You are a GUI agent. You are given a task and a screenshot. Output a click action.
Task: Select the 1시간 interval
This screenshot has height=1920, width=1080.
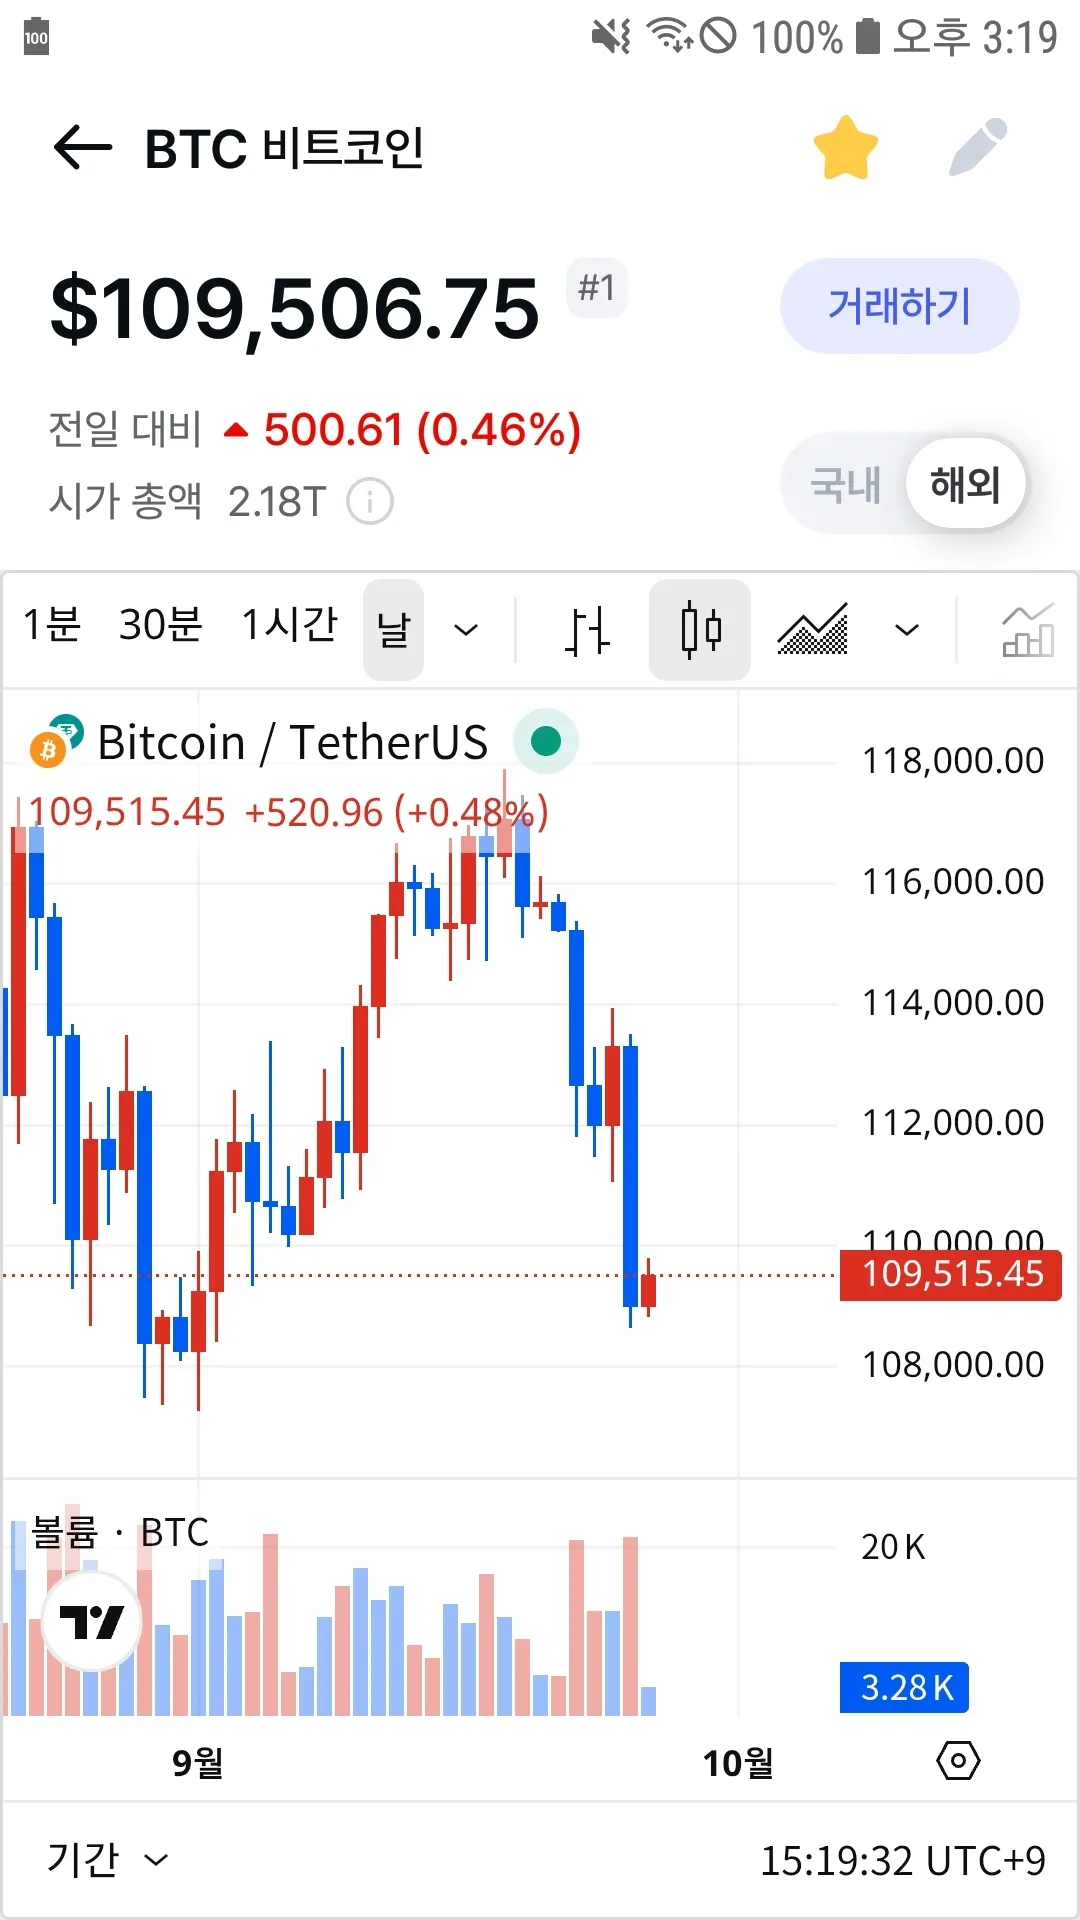(x=290, y=626)
